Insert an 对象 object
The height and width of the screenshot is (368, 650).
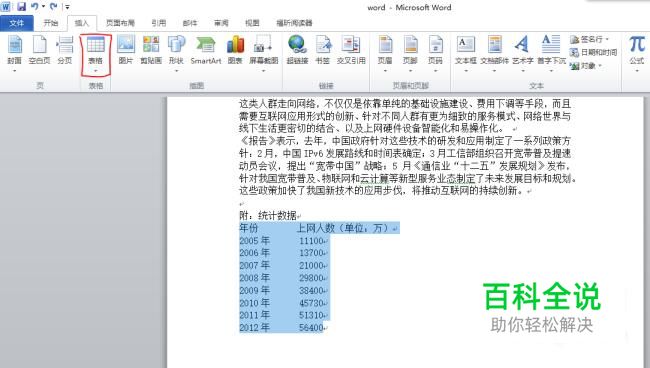[584, 66]
